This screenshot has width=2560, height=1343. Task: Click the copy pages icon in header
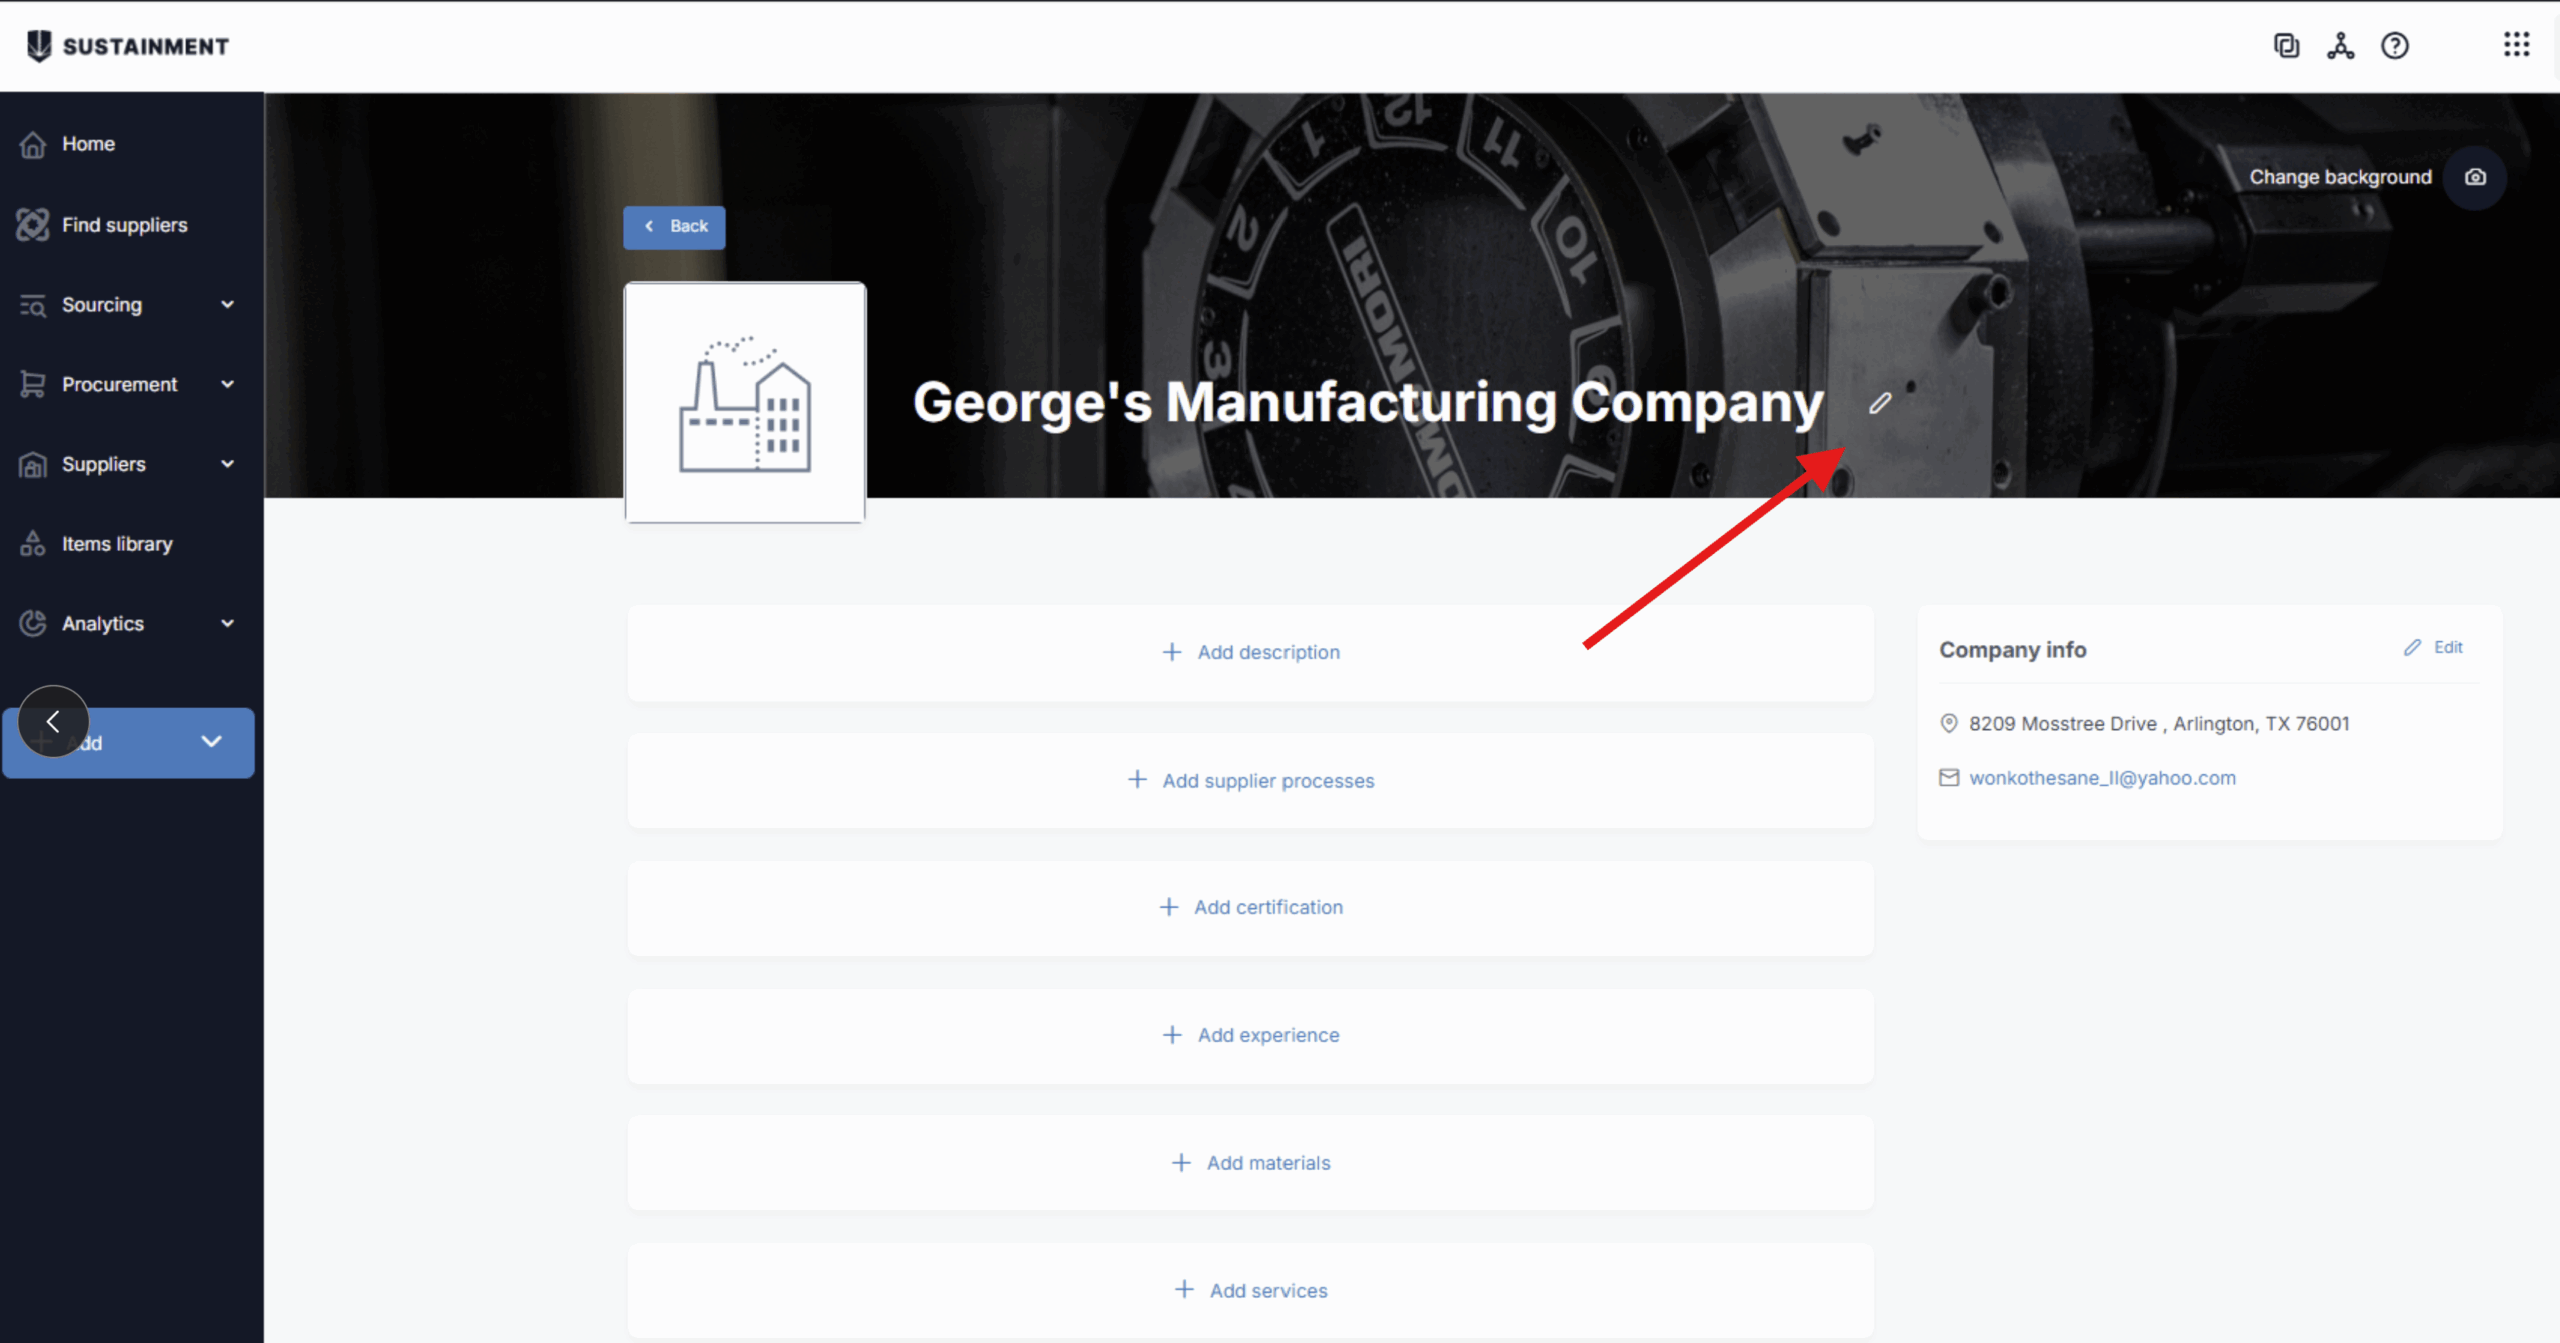tap(2286, 46)
